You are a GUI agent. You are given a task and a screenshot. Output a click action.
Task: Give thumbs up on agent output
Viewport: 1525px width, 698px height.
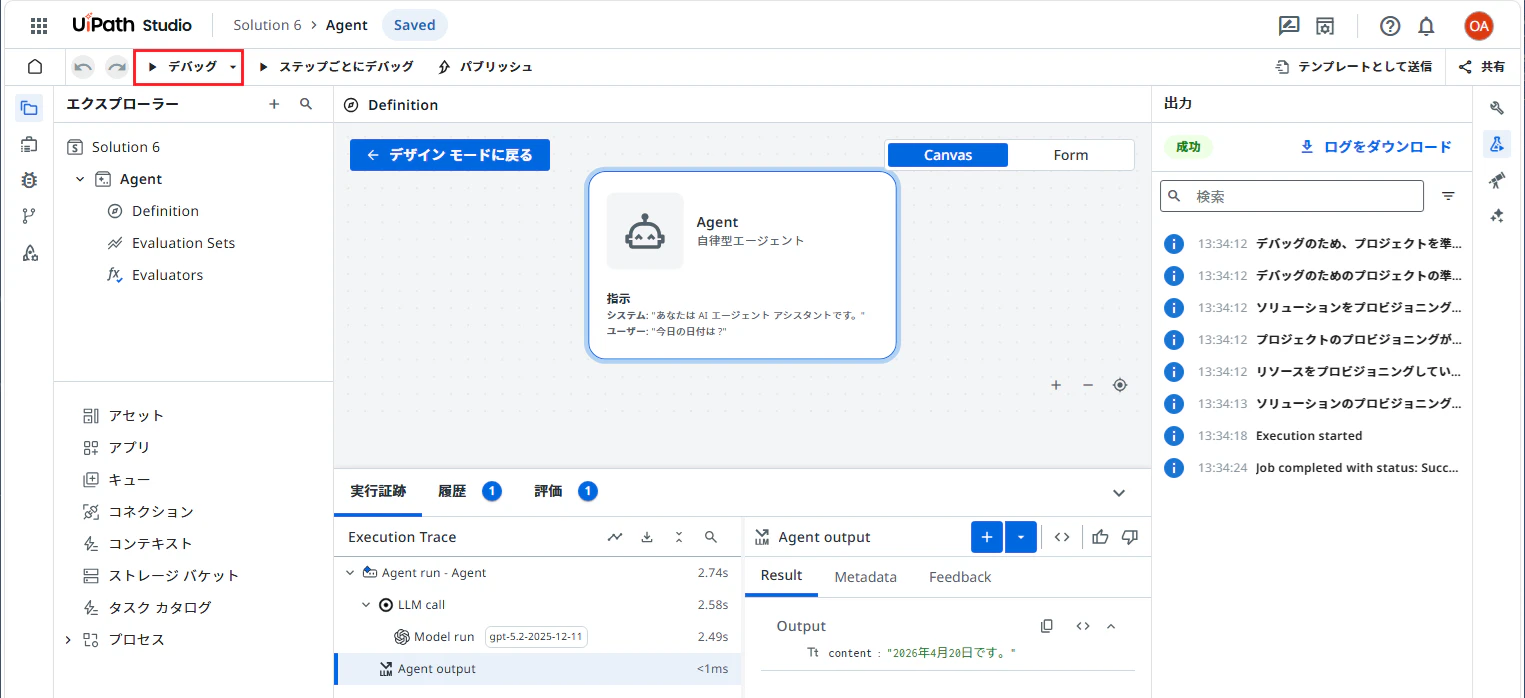pos(1101,537)
